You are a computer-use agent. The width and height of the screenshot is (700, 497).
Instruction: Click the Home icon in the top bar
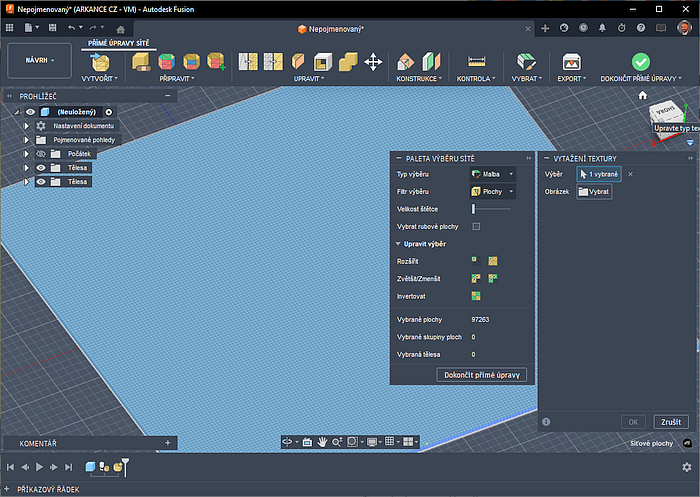pyautogui.click(x=121, y=30)
